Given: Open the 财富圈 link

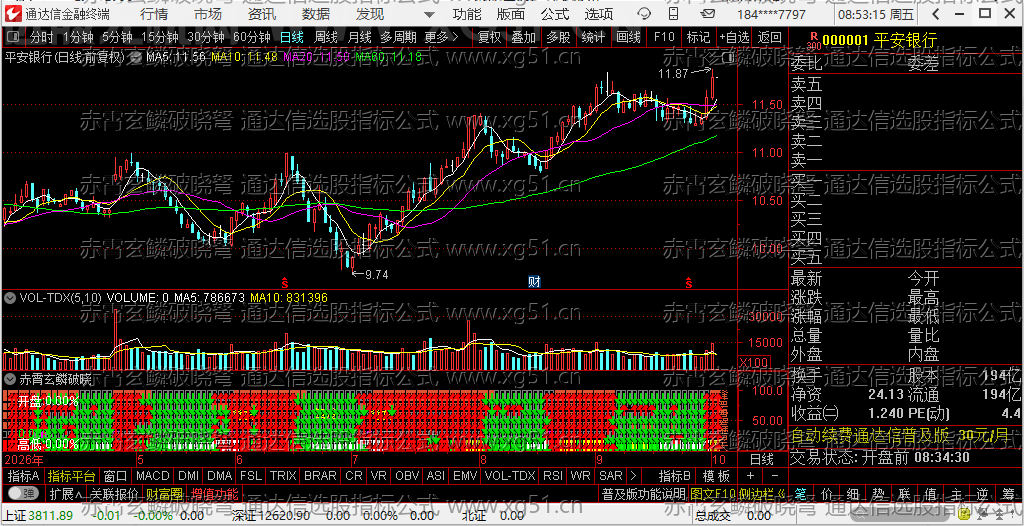Looking at the screenshot, I should 164,493.
